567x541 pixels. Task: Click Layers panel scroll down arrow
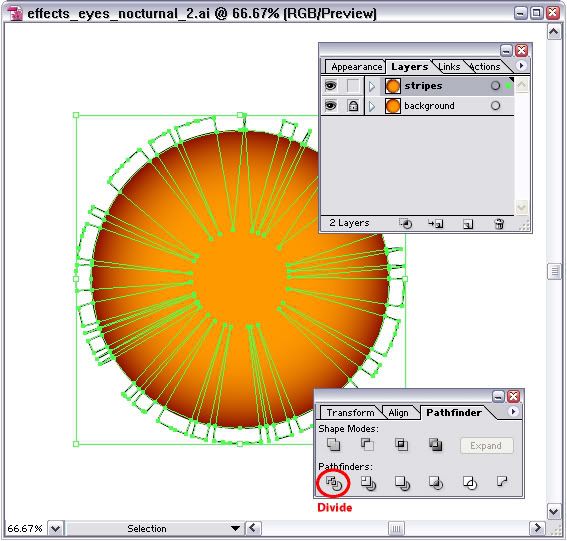click(x=521, y=208)
